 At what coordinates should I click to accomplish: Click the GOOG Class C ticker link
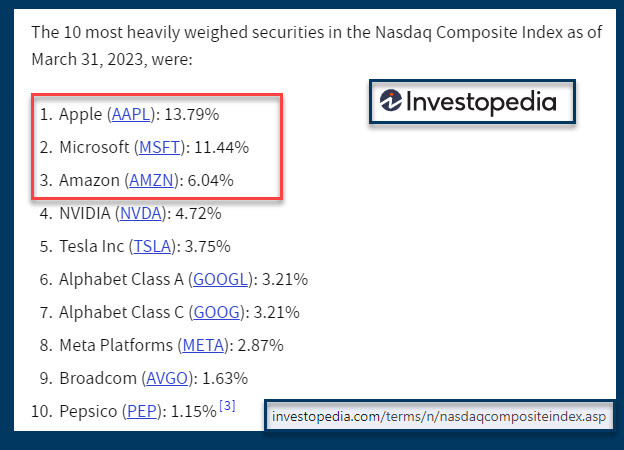tap(217, 312)
